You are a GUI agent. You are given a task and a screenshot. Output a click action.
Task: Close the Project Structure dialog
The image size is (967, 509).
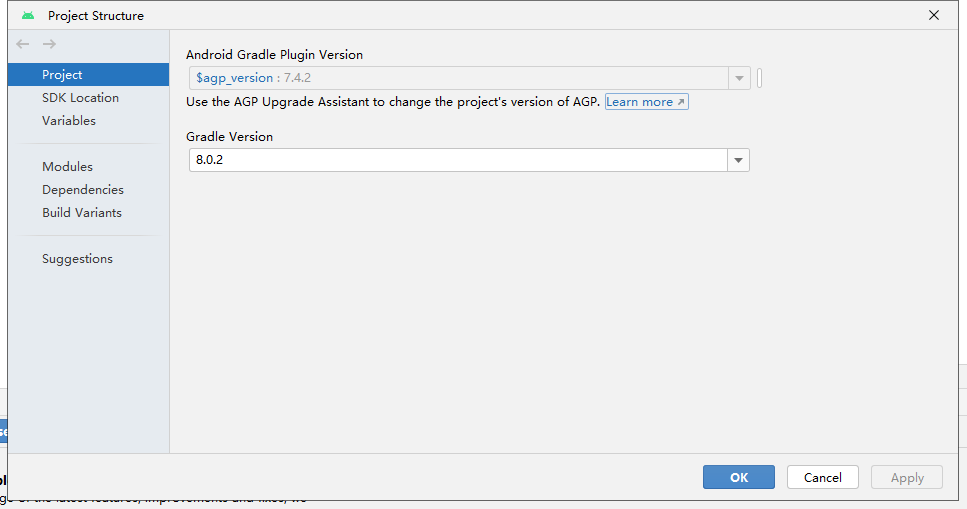tap(934, 15)
